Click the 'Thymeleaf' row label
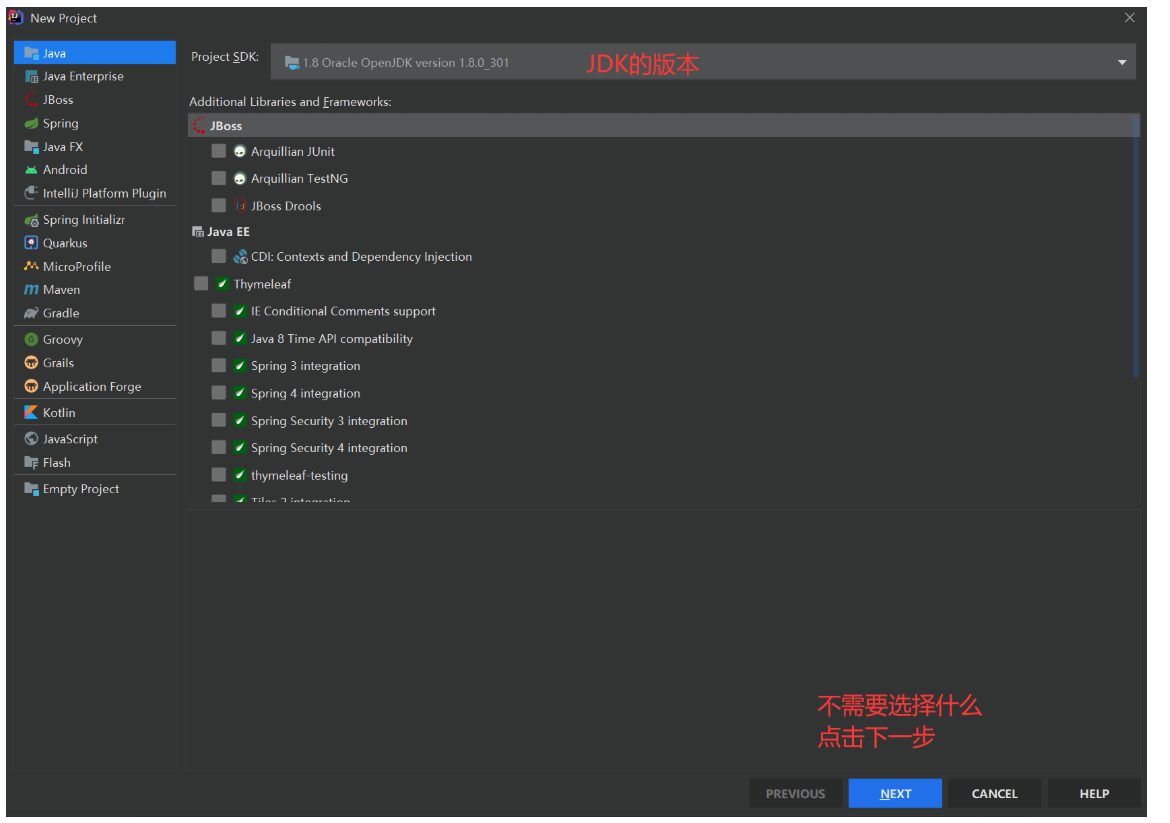The width and height of the screenshot is (1170, 823). [262, 284]
